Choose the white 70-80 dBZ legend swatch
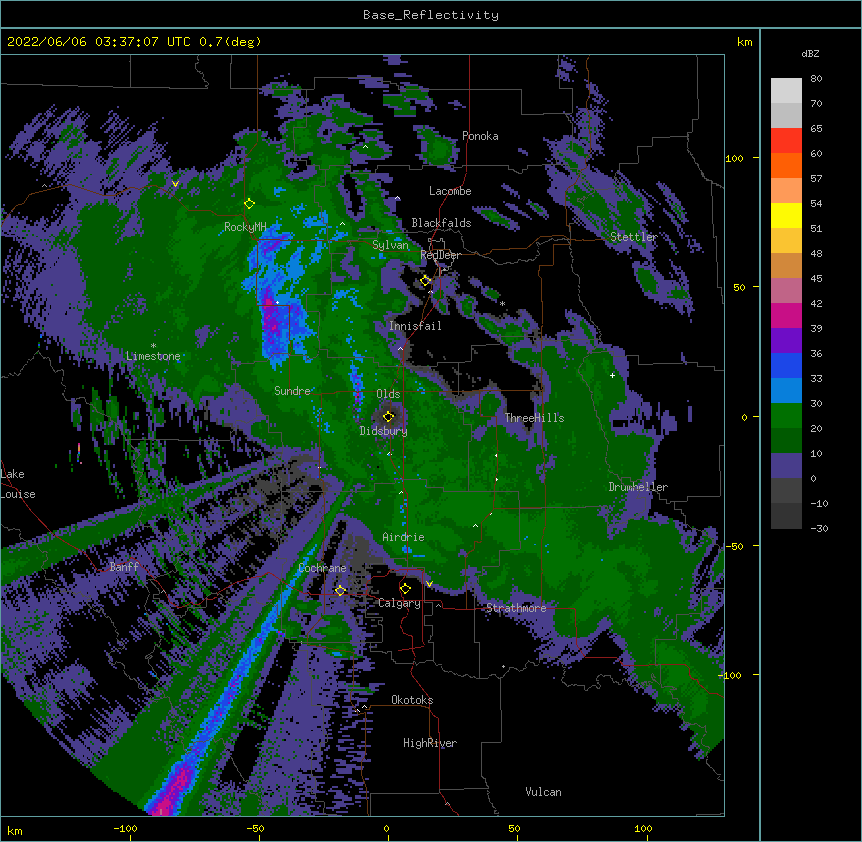Image resolution: width=862 pixels, height=842 pixels. click(x=786, y=90)
